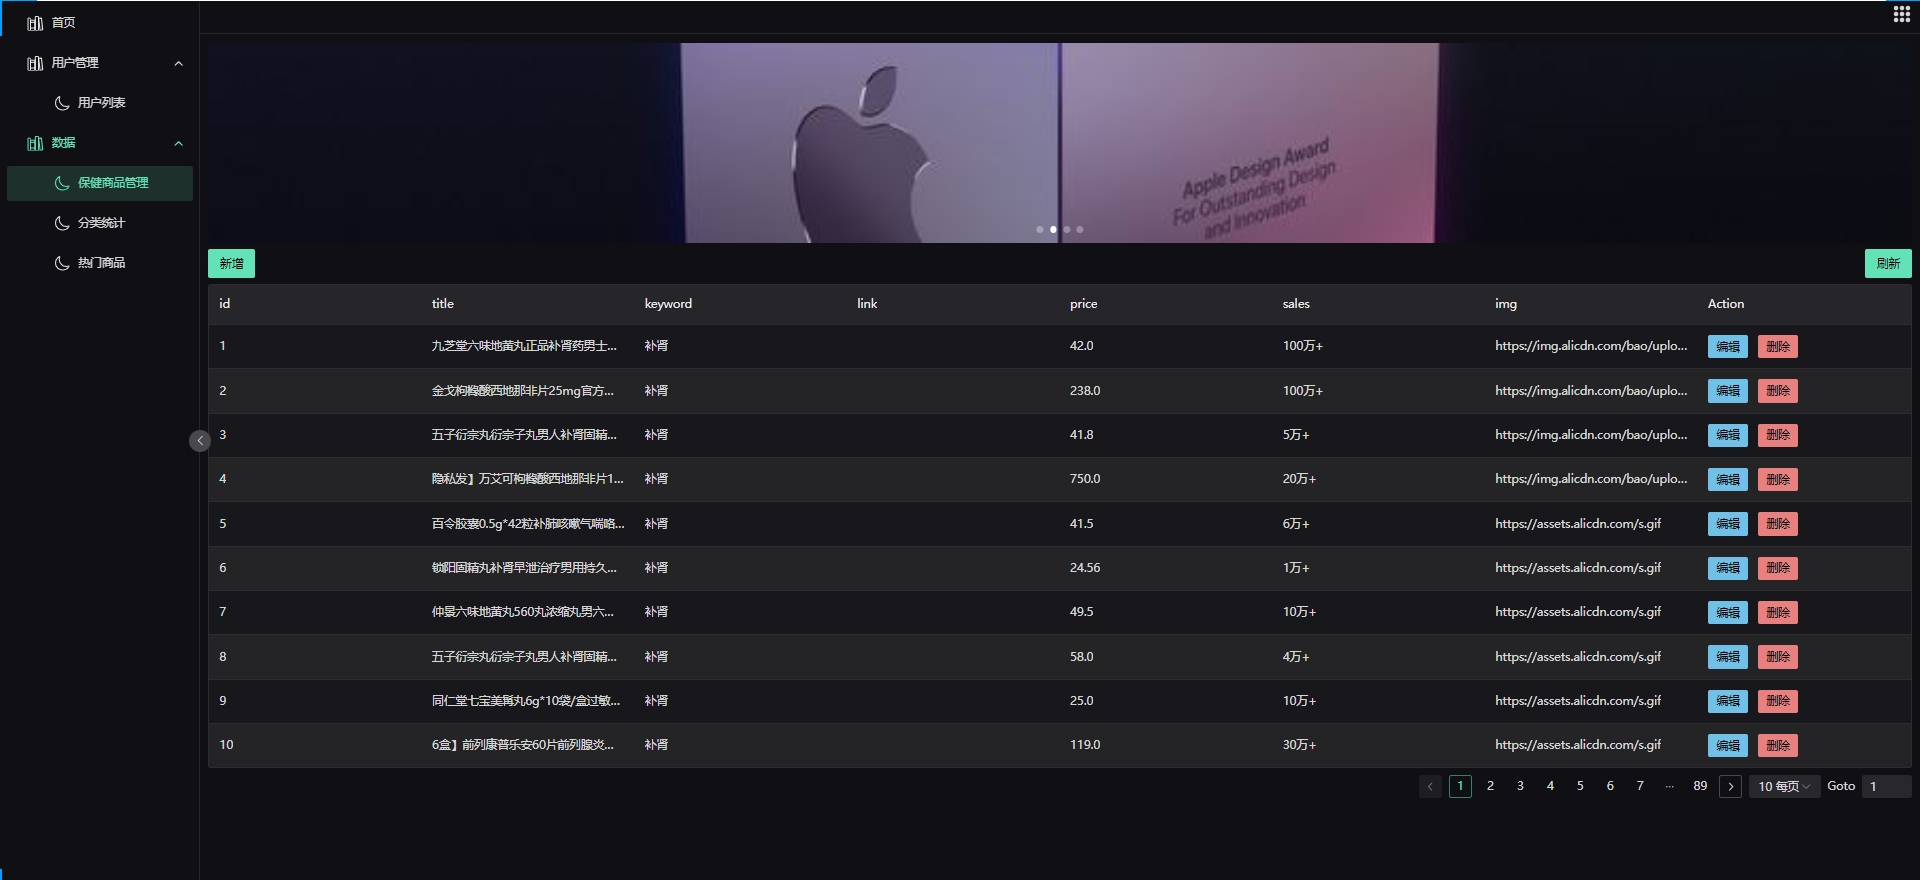Click the 新增 button

click(x=231, y=263)
